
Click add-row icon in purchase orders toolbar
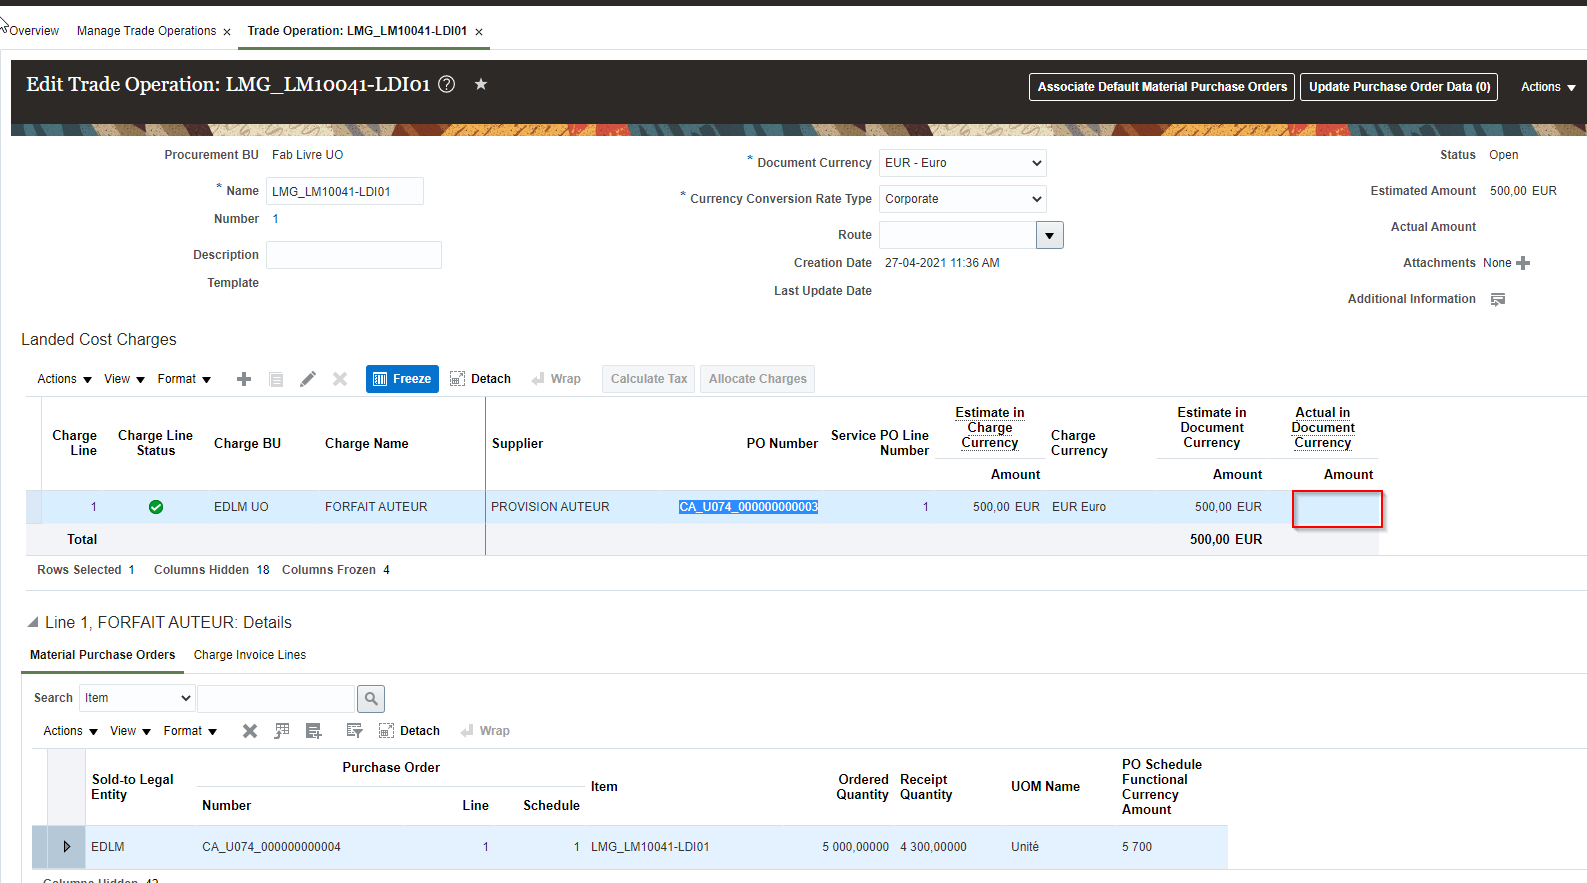click(314, 731)
